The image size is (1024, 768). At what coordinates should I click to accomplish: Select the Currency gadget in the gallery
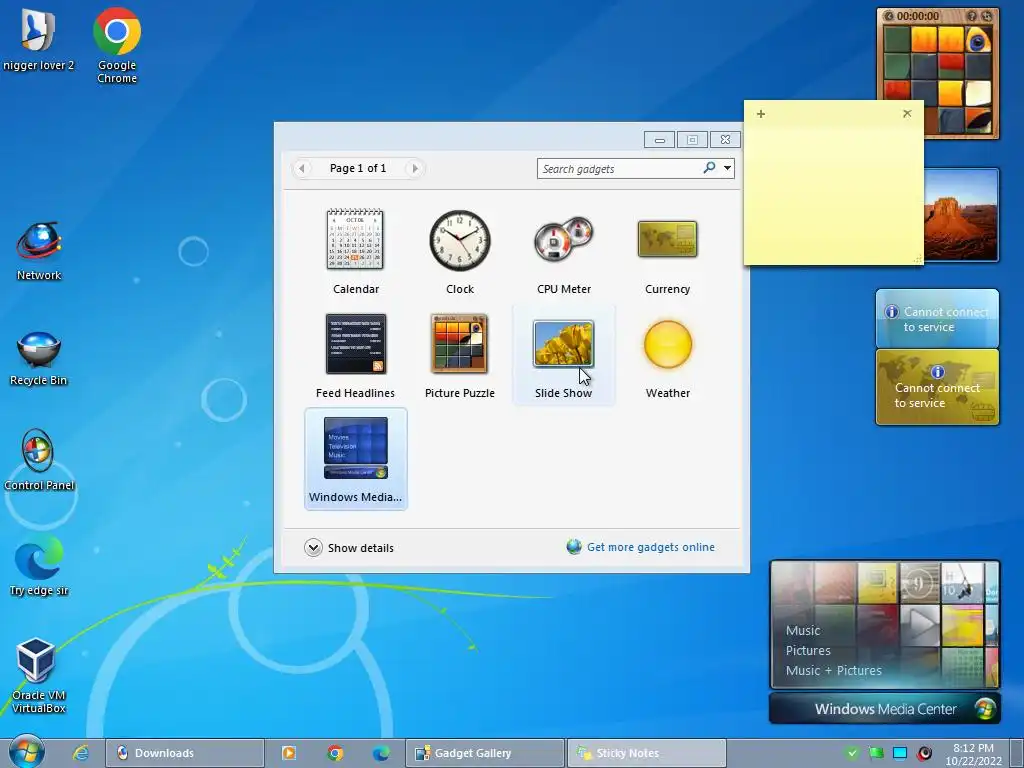pos(667,251)
